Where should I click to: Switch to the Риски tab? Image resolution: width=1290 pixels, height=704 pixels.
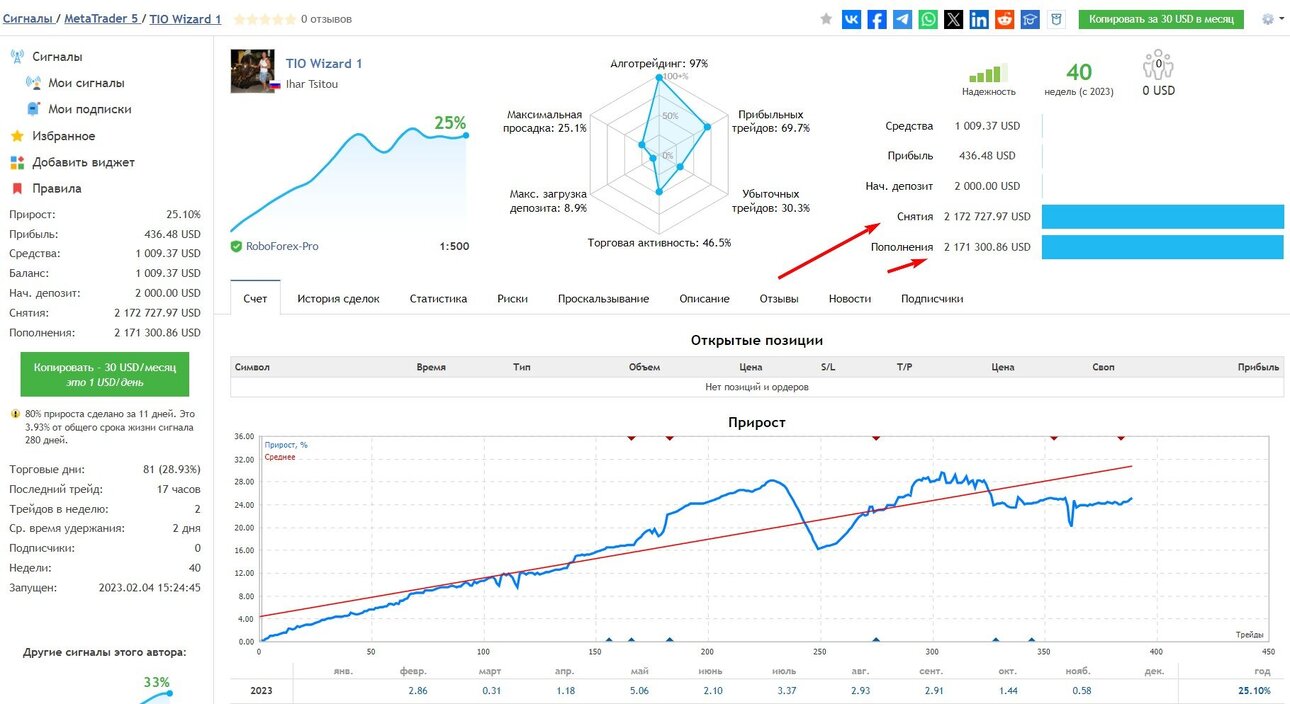click(x=512, y=298)
